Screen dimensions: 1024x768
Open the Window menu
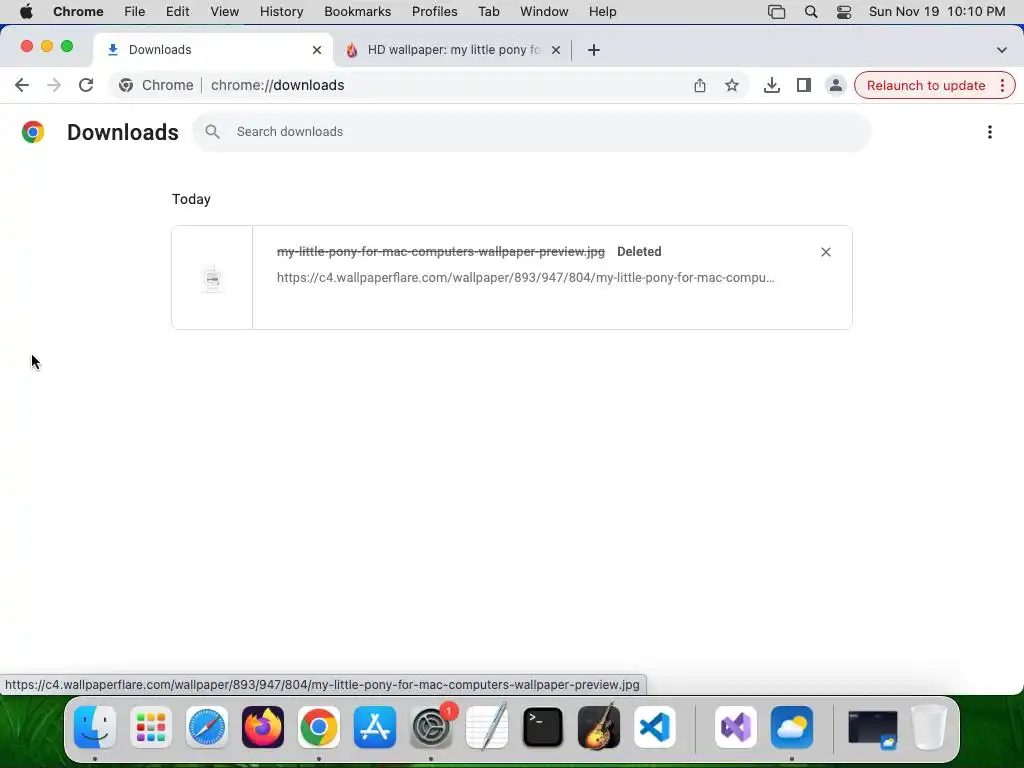click(x=544, y=12)
